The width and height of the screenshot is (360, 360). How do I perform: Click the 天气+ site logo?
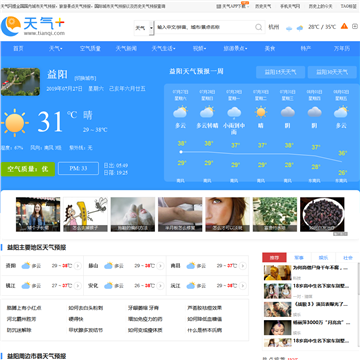33,26
